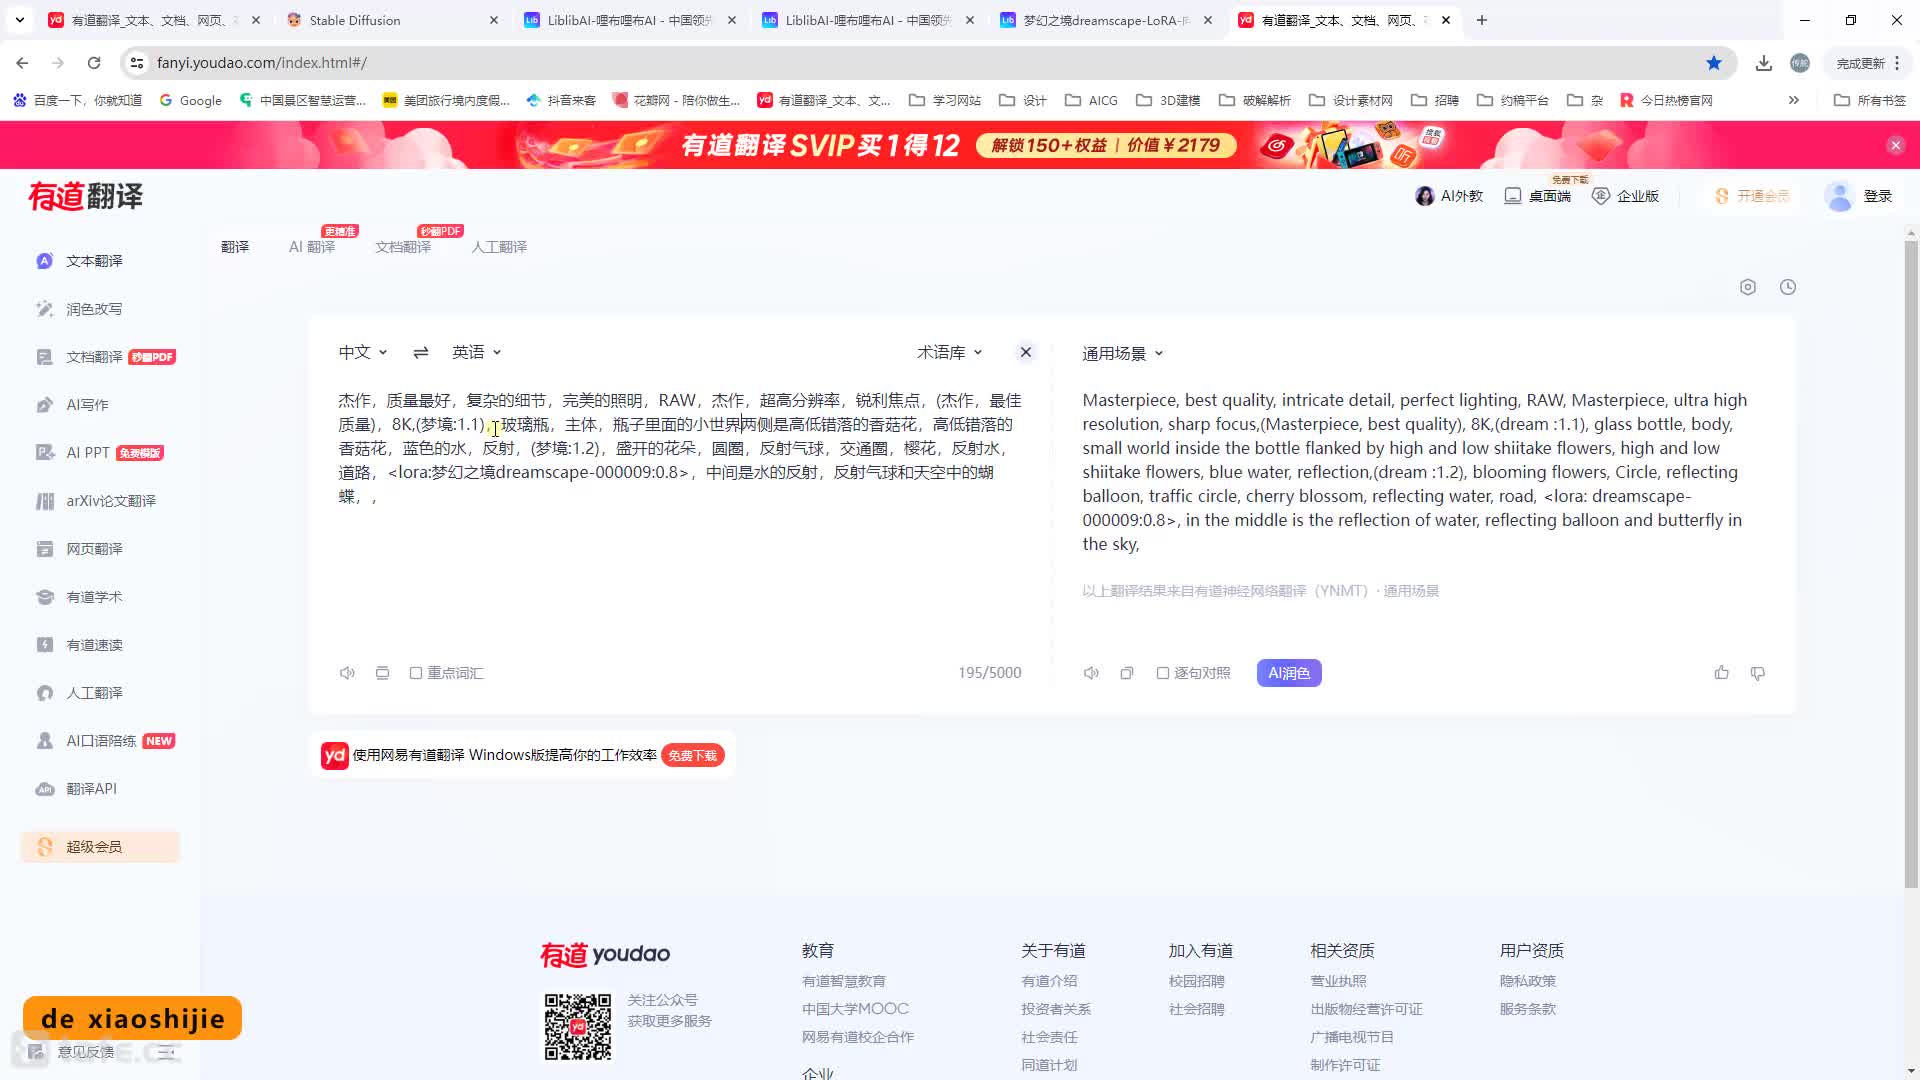This screenshot has width=1920, height=1080.
Task: Open 翻译API sidebar item
Action: [x=91, y=789]
